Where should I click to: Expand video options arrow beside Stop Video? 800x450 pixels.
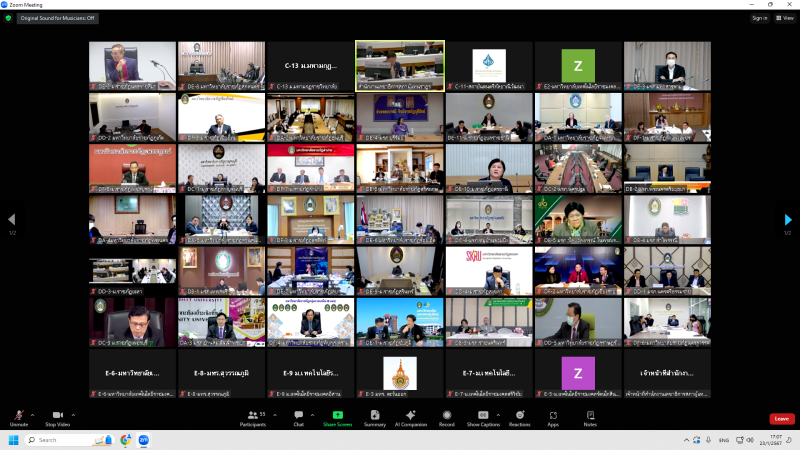pyautogui.click(x=74, y=414)
